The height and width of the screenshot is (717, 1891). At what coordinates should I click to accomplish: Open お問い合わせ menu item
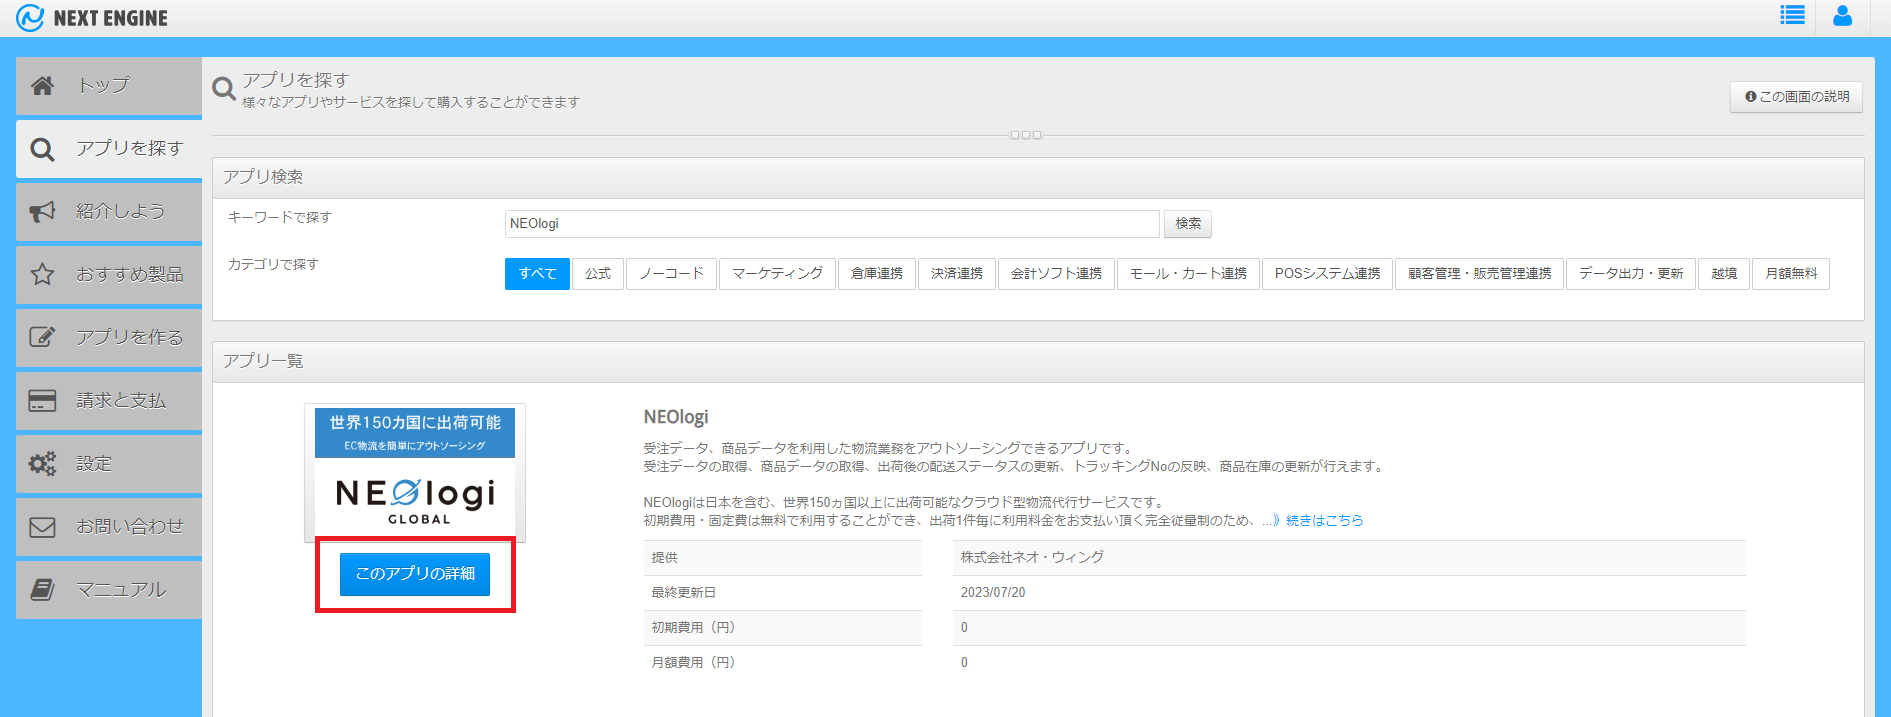click(x=109, y=527)
